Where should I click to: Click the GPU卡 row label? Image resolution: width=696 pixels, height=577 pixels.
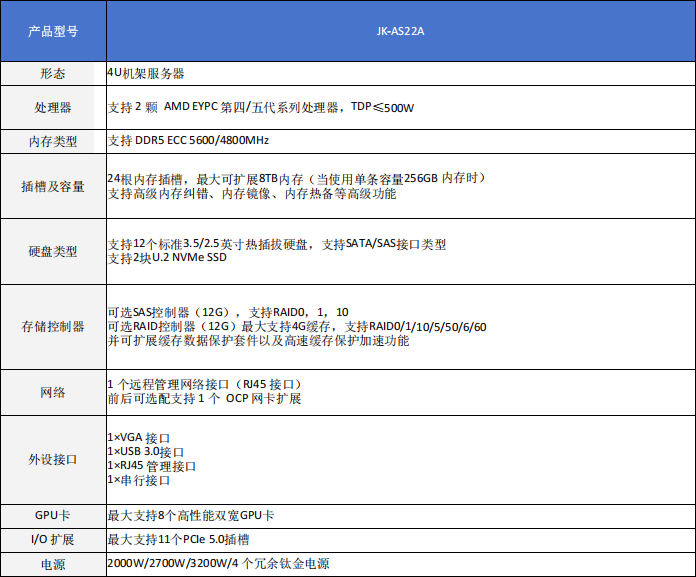tap(52, 516)
